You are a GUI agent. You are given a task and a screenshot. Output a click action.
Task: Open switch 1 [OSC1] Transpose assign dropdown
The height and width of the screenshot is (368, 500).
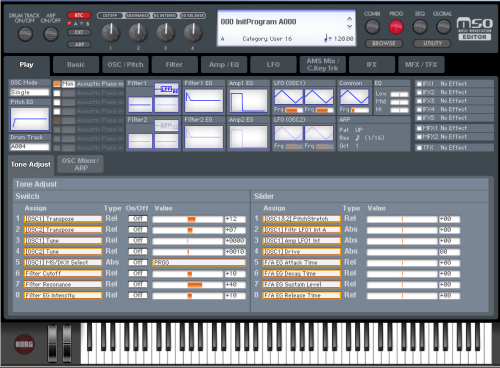pos(63,219)
